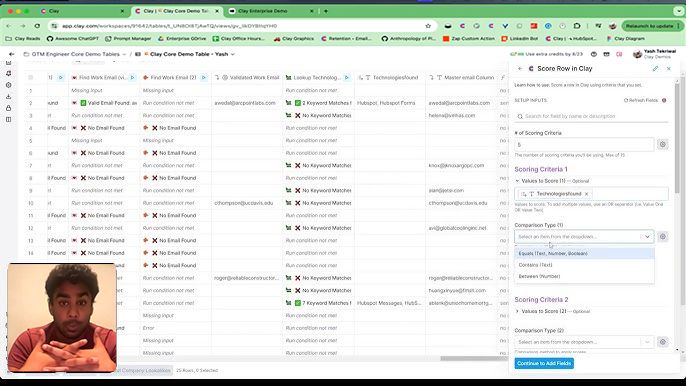686x386 pixels.
Task: Open Master email Column header
Action: (x=462, y=77)
